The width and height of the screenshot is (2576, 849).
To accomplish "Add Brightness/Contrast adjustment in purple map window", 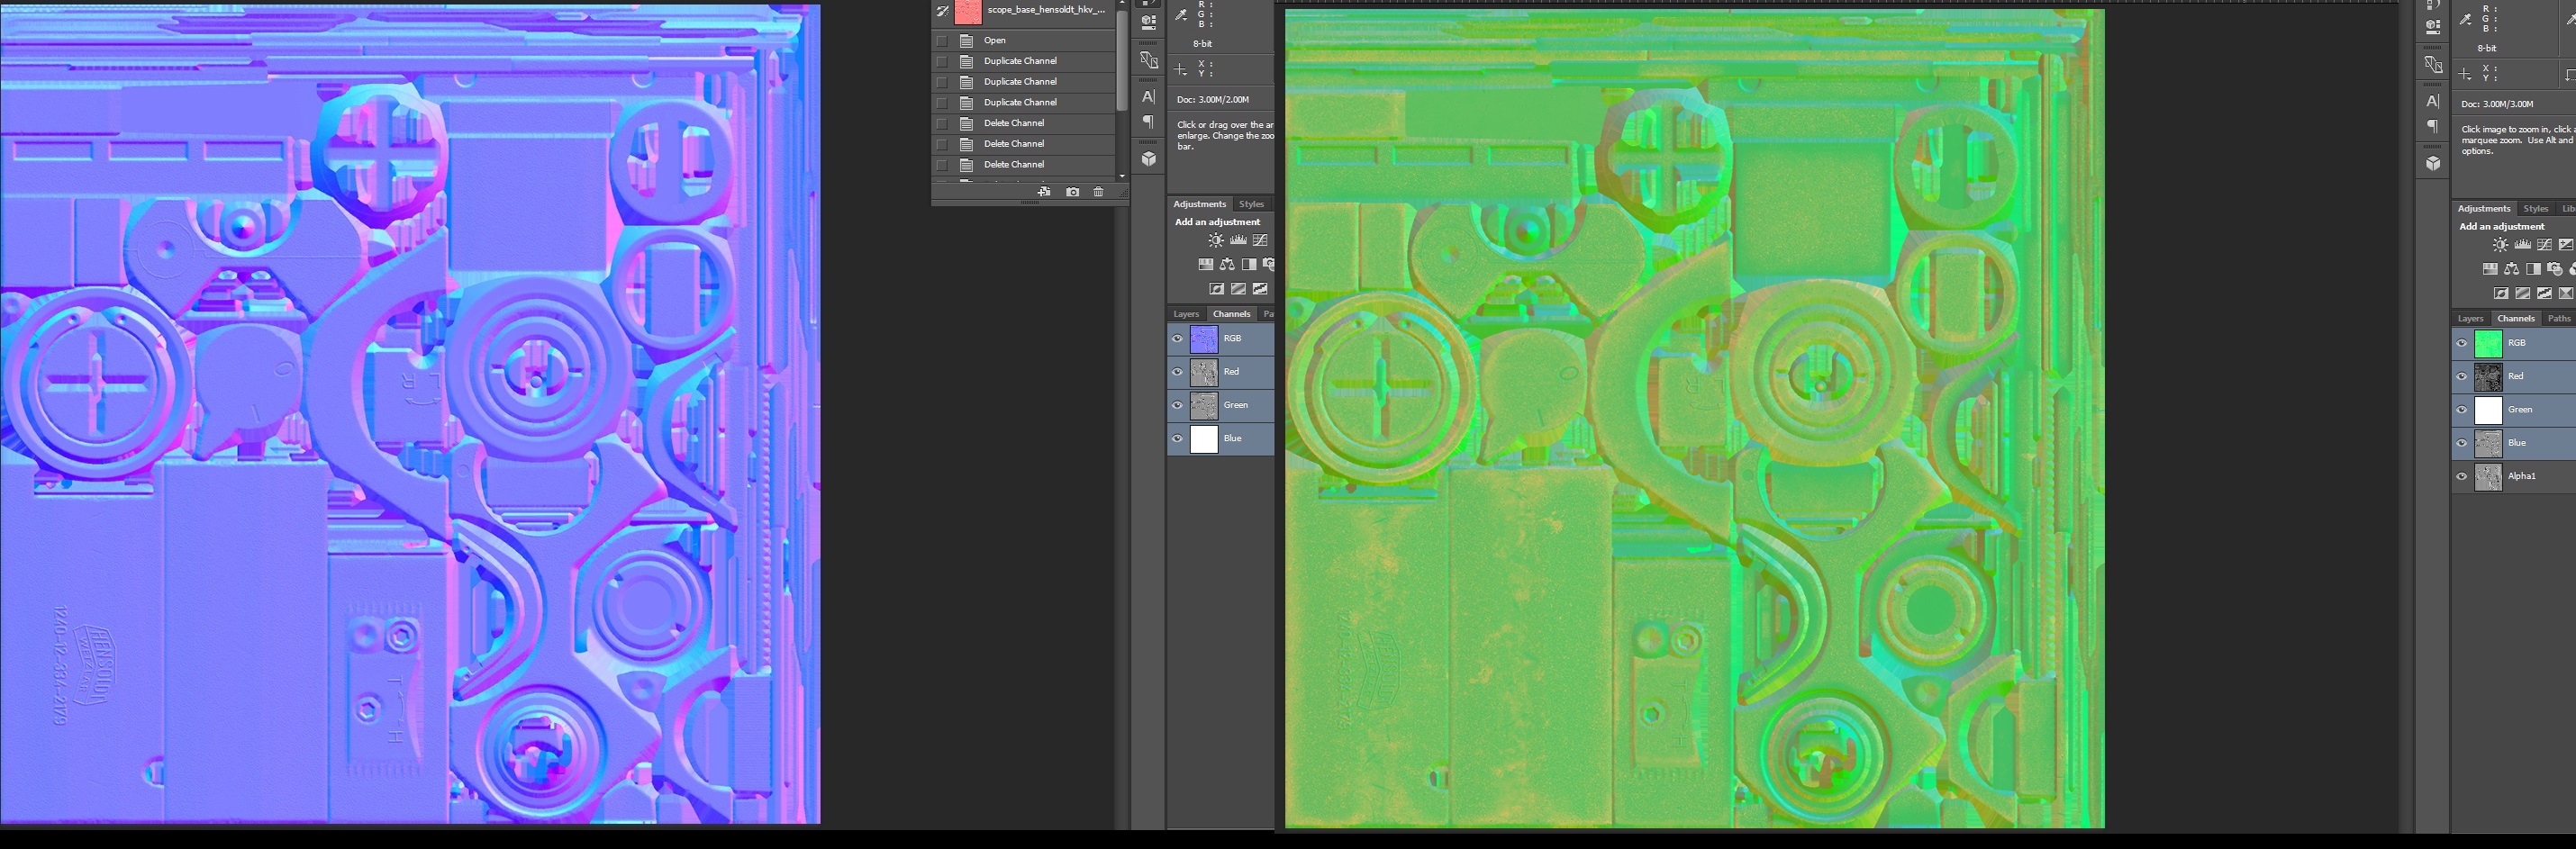I will [1215, 240].
